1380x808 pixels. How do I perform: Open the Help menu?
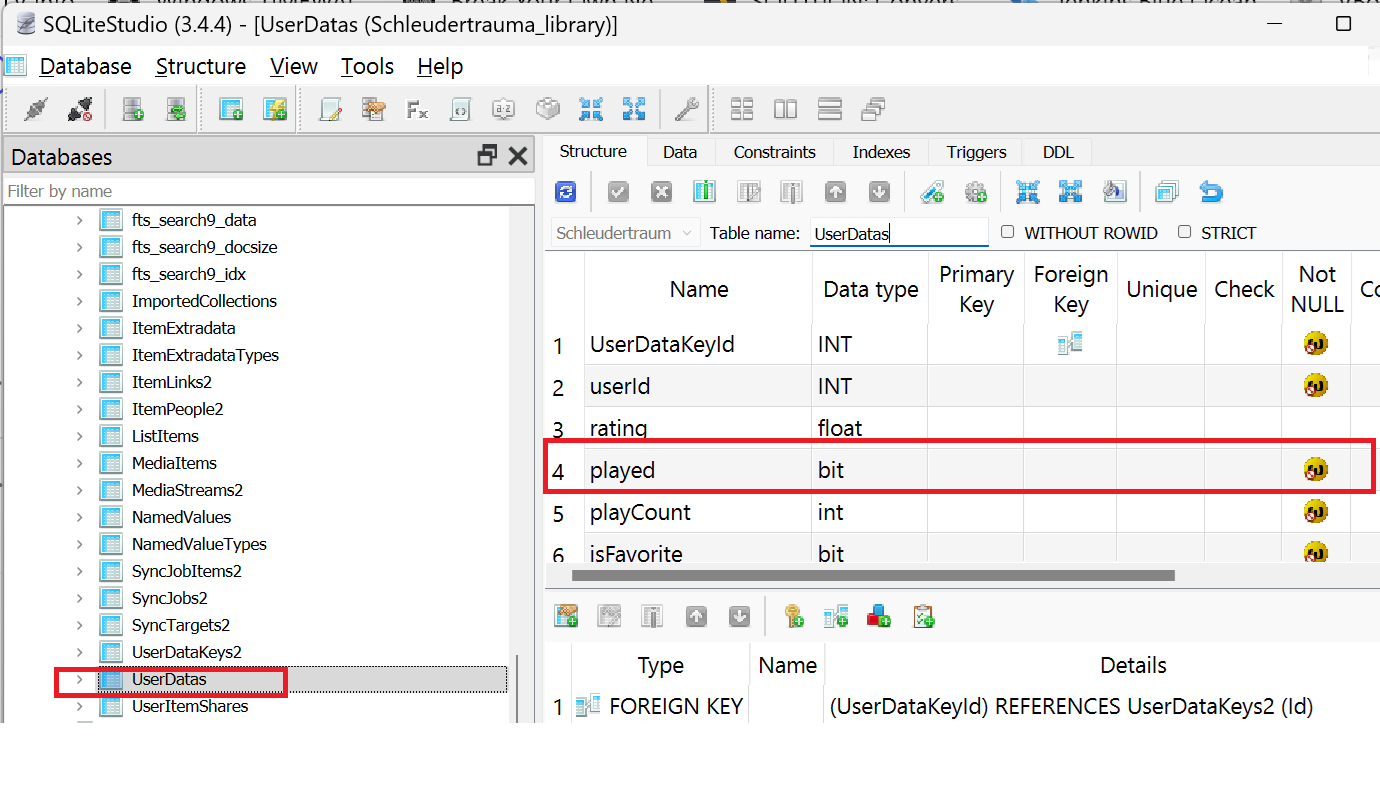pyautogui.click(x=440, y=66)
